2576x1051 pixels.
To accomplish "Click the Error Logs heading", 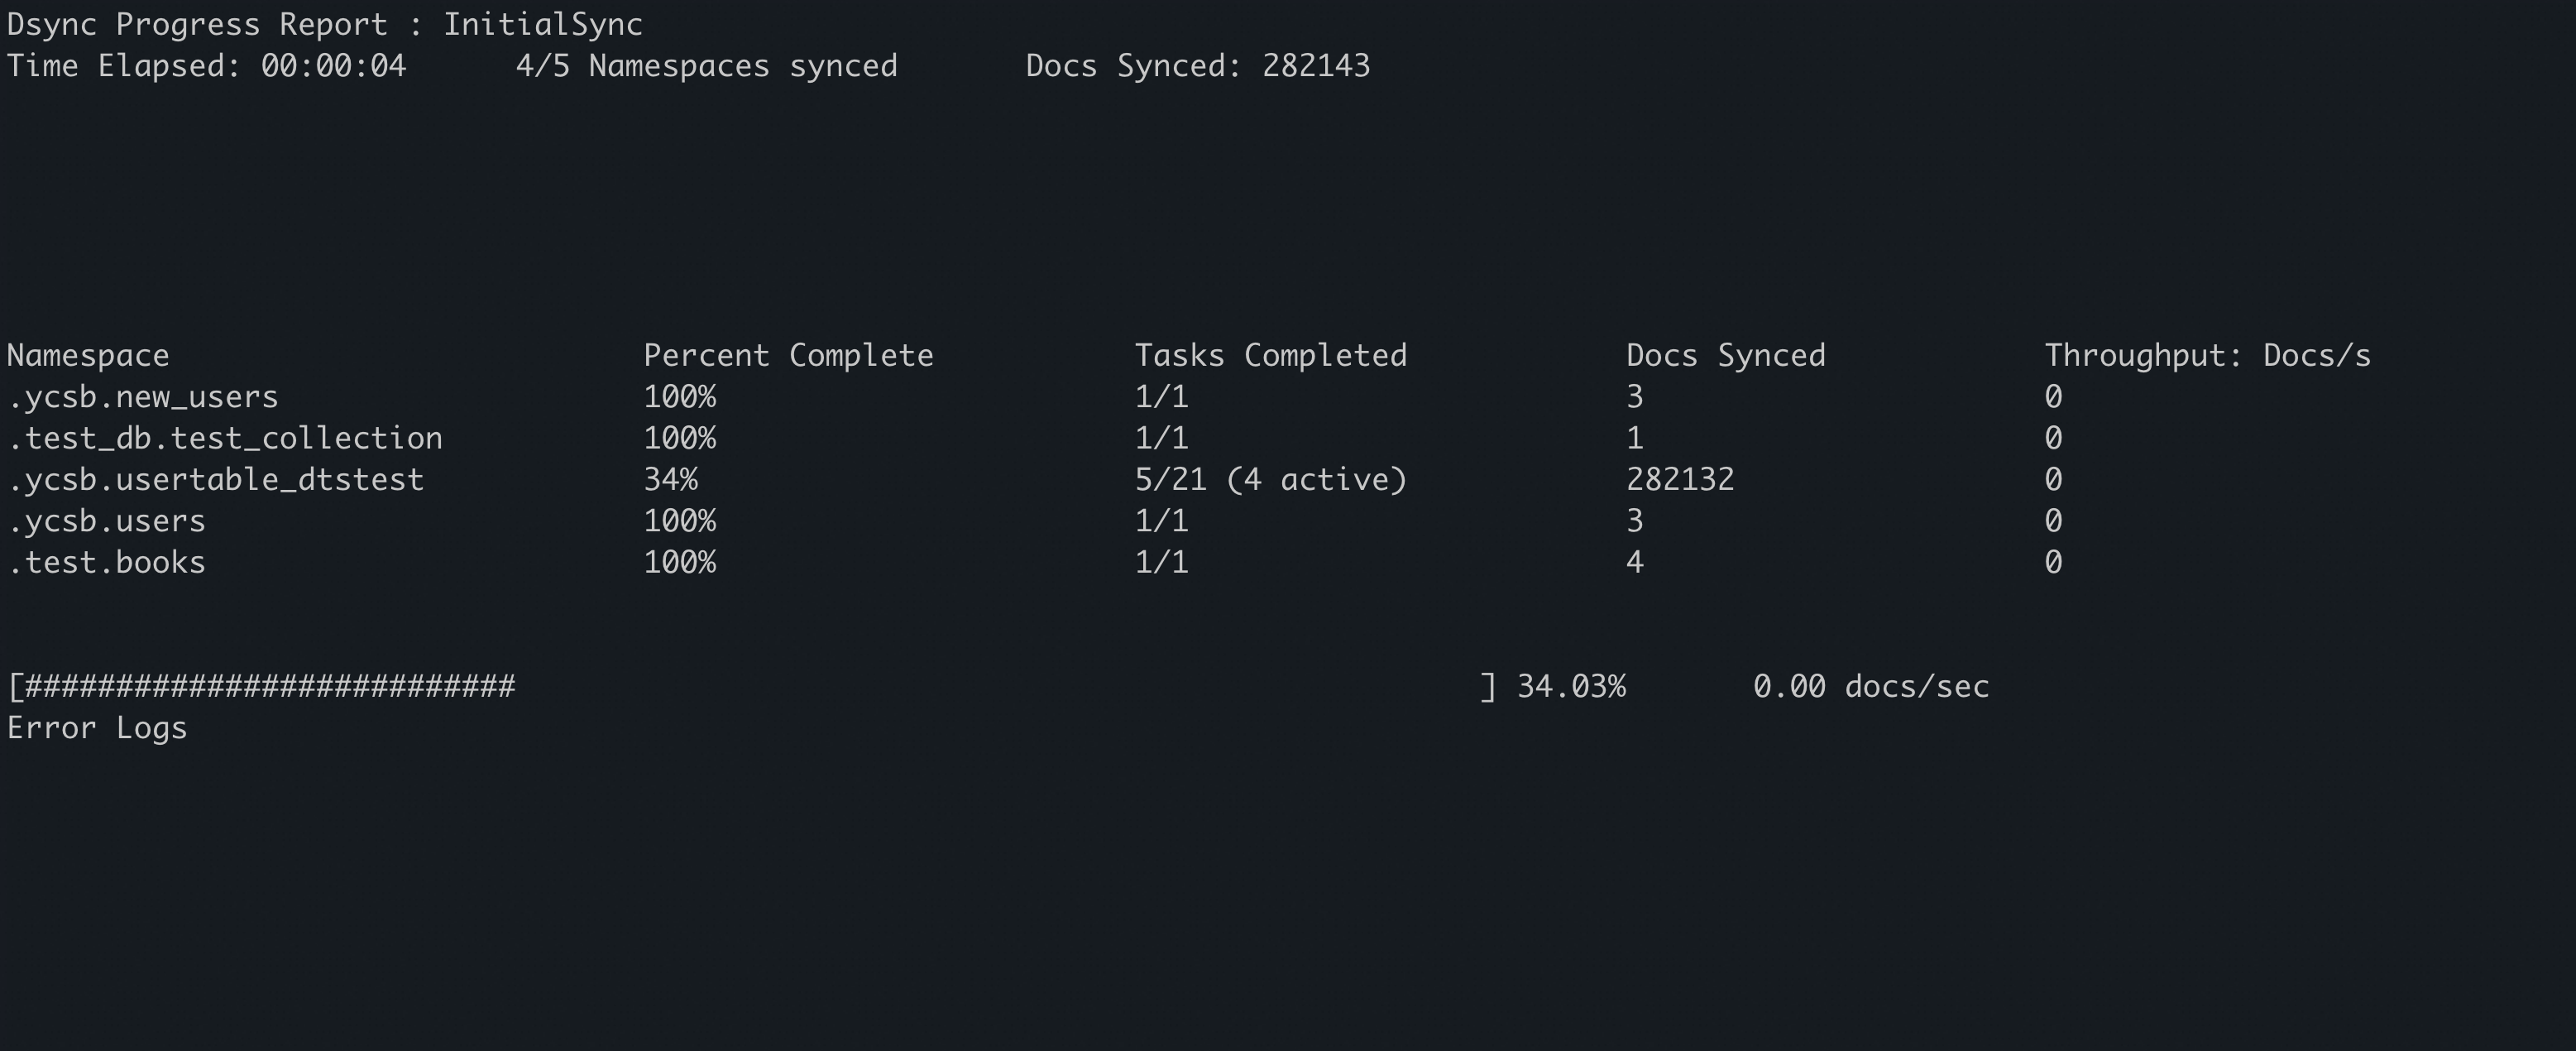I will (97, 728).
